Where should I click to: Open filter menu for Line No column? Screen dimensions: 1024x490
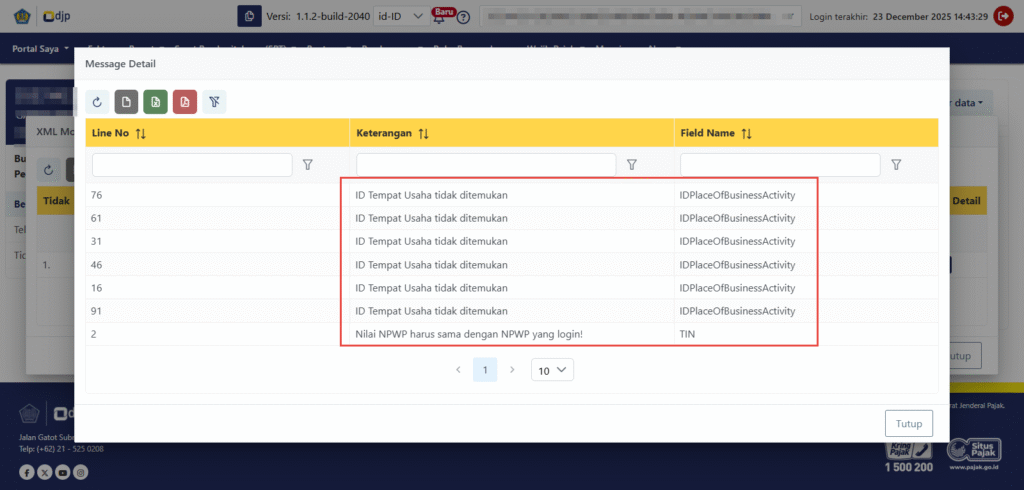(x=308, y=165)
